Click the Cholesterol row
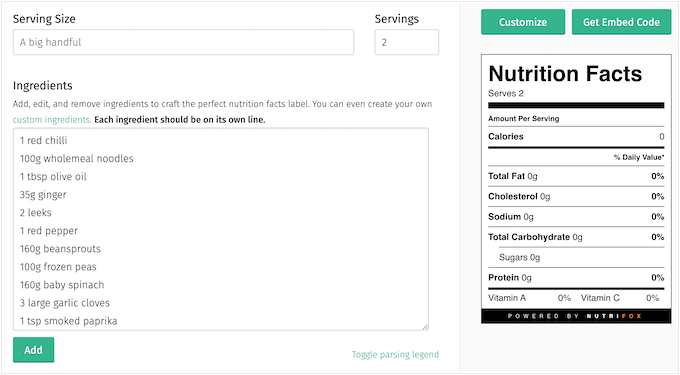This screenshot has width=680, height=375. 576,196
